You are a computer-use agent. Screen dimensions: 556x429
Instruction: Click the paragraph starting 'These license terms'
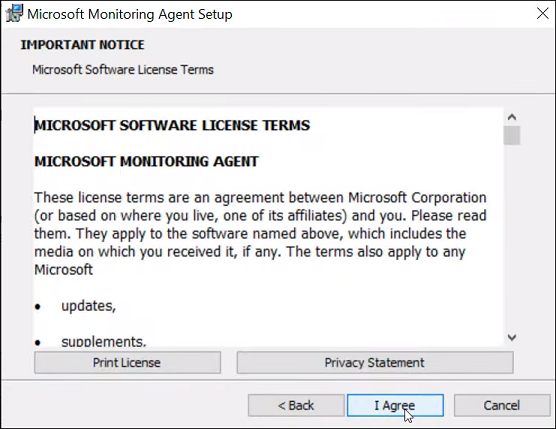260,233
